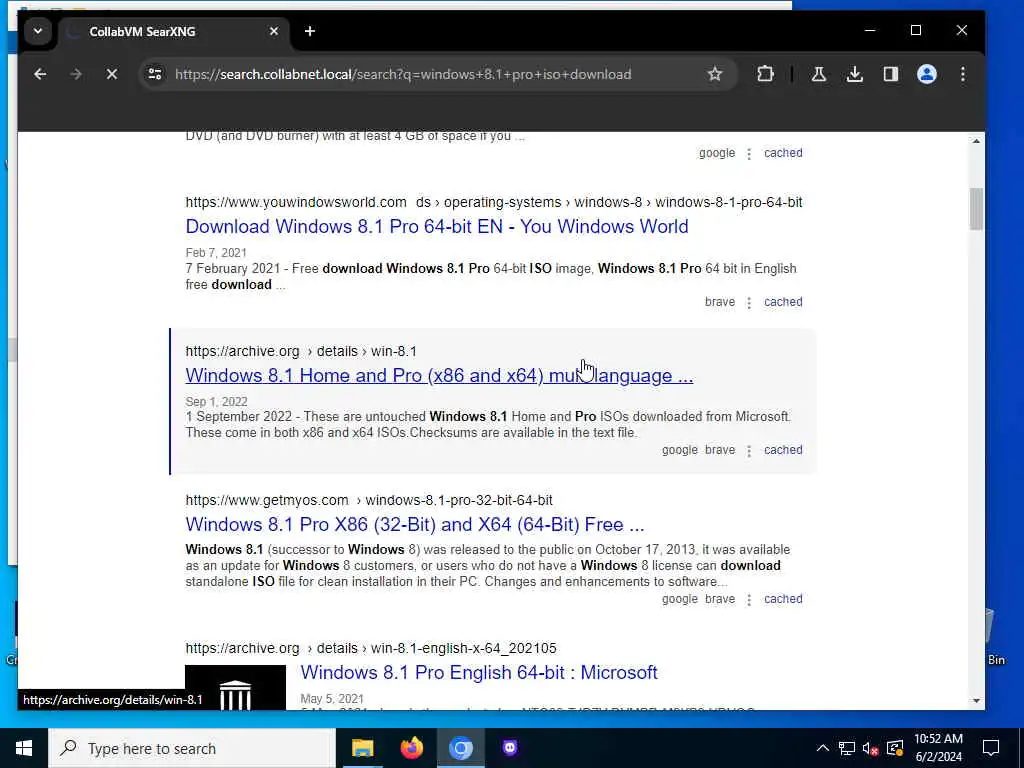Click brave engine link on archive.org win-8.1 result
The height and width of the screenshot is (768, 1024).
tap(720, 450)
